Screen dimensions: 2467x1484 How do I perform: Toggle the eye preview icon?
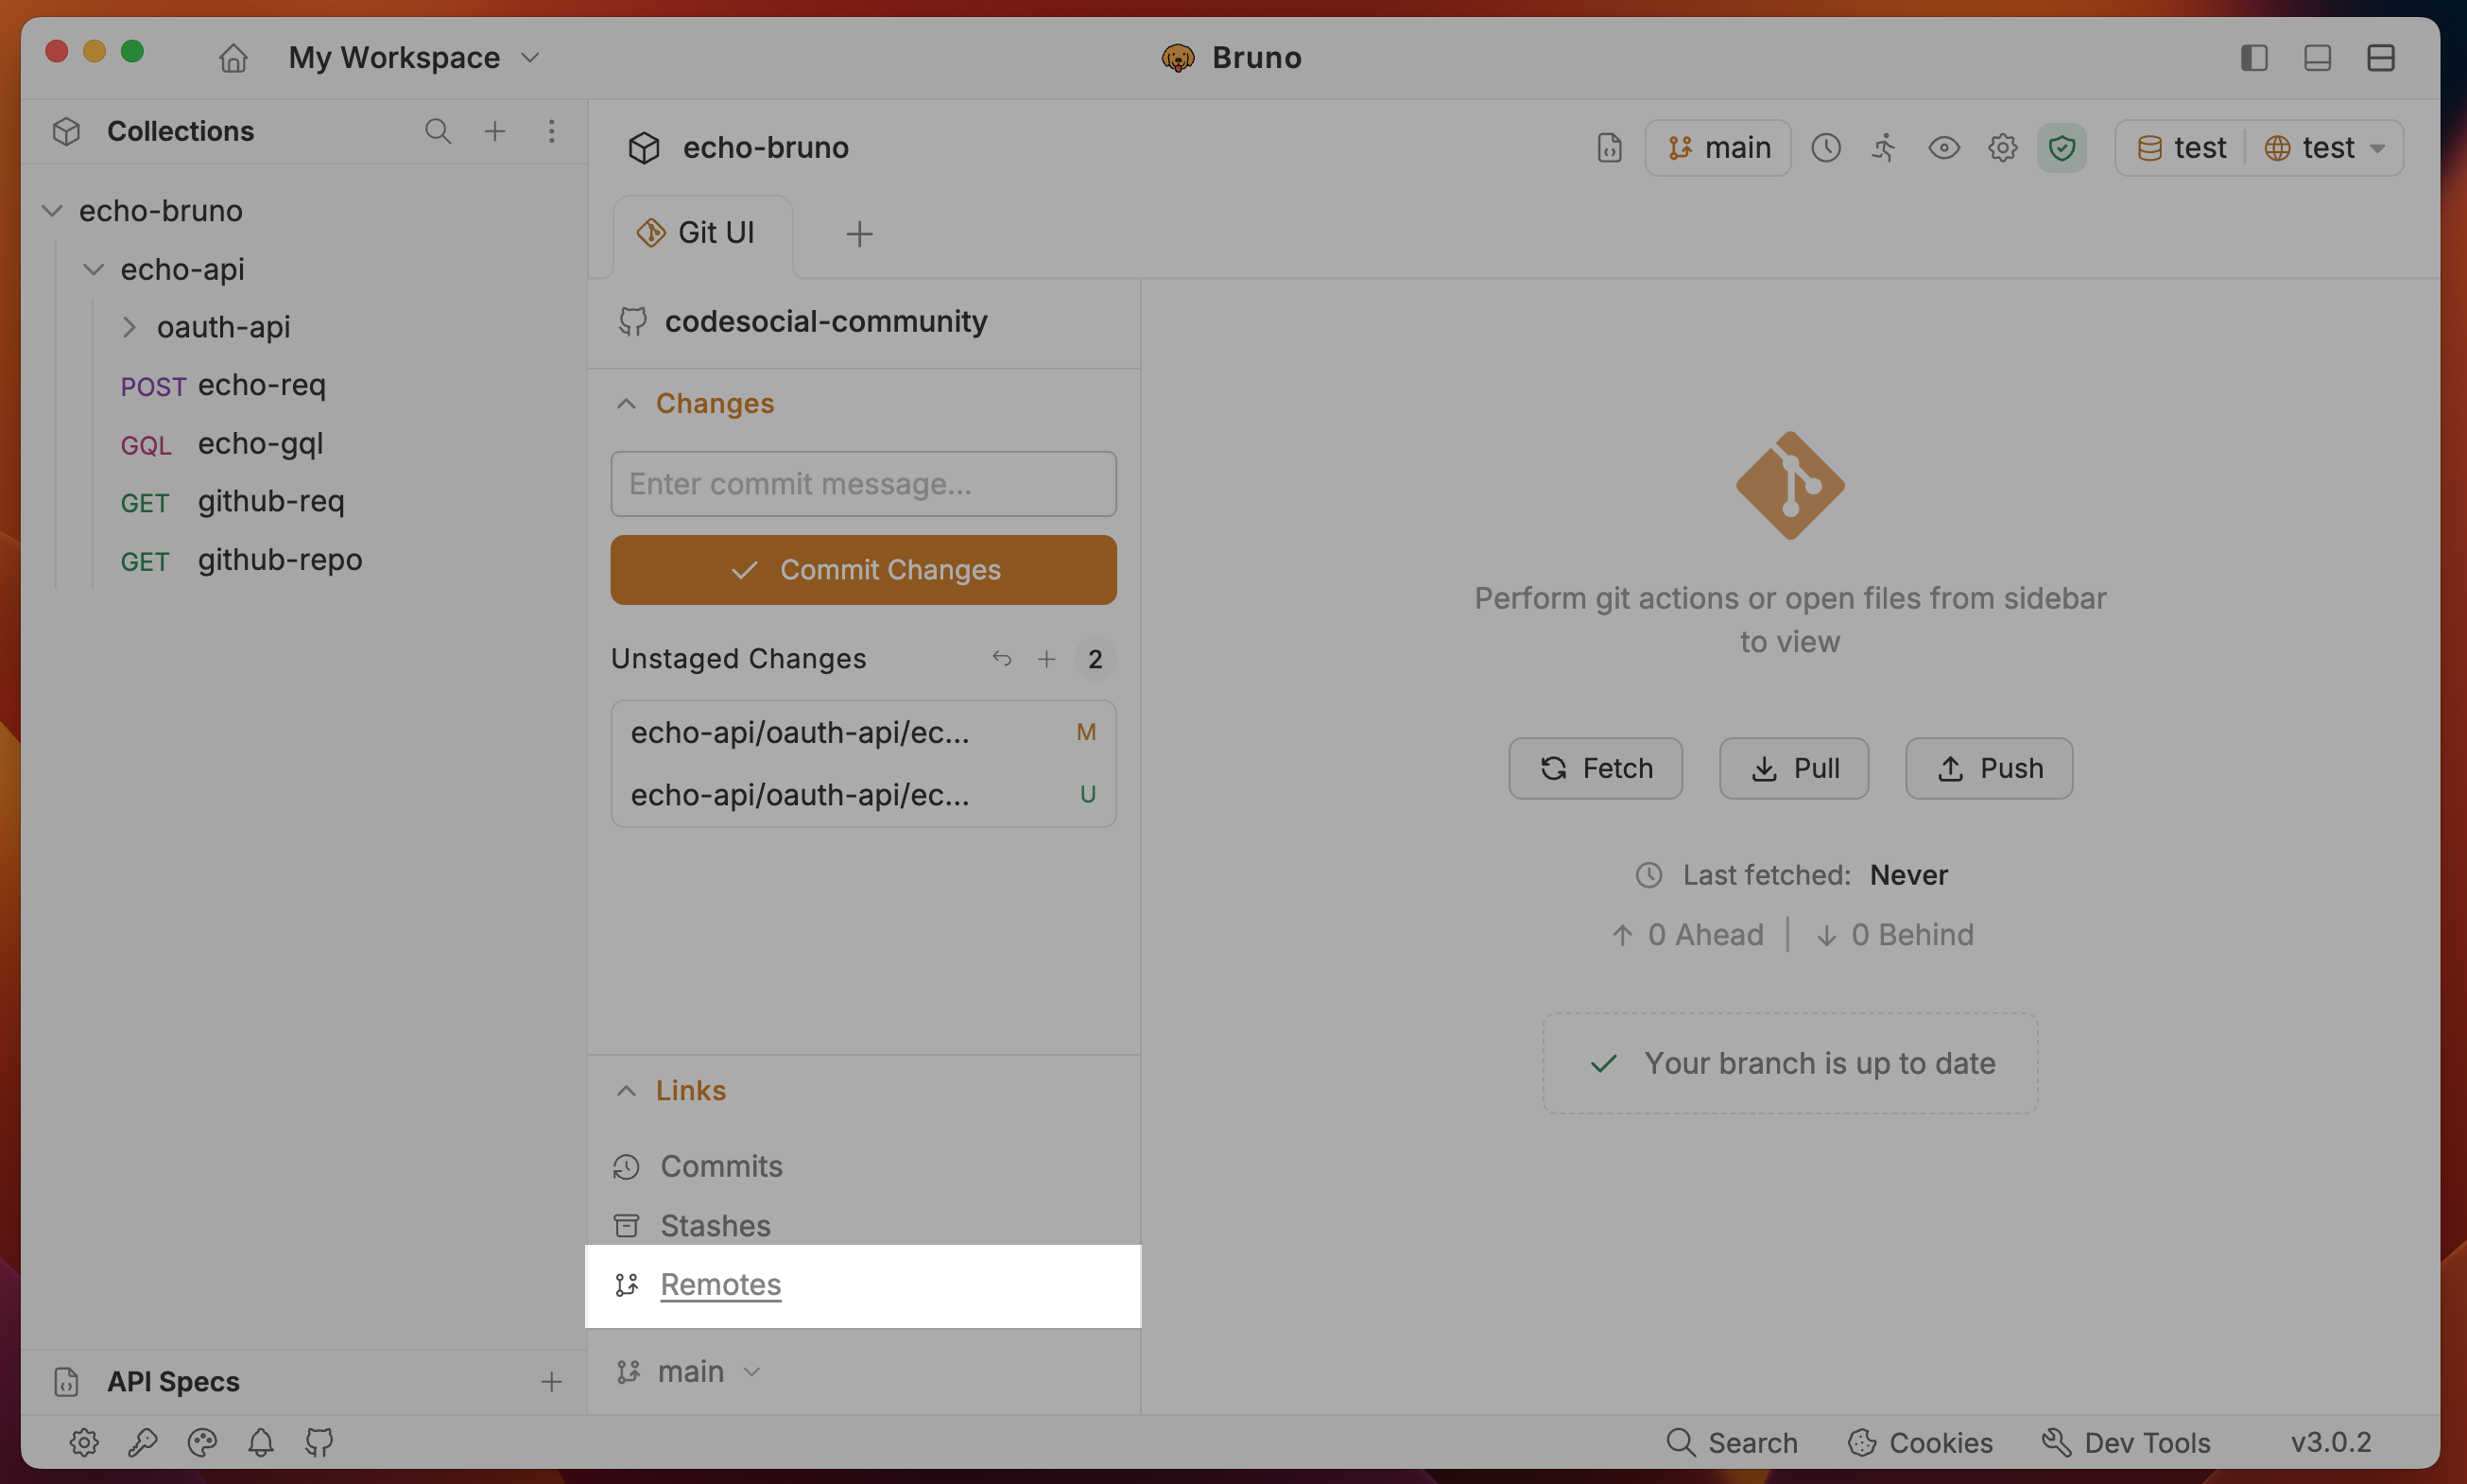pyautogui.click(x=1943, y=148)
